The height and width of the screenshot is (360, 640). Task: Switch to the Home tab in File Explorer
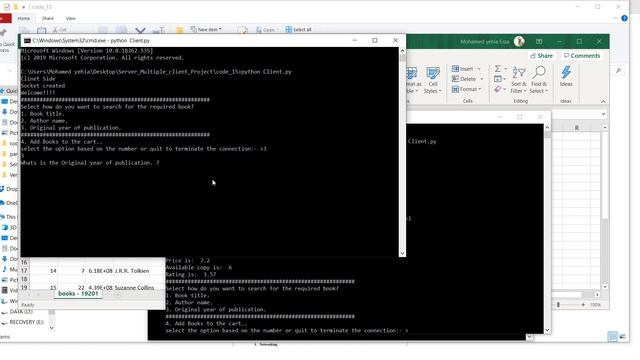[x=23, y=18]
